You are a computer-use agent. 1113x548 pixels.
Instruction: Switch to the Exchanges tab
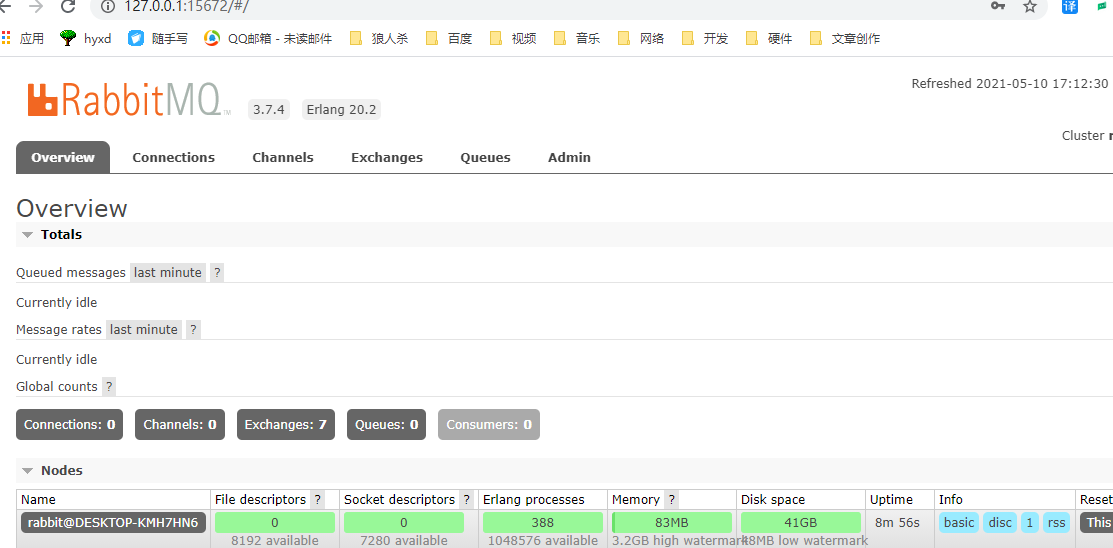386,158
